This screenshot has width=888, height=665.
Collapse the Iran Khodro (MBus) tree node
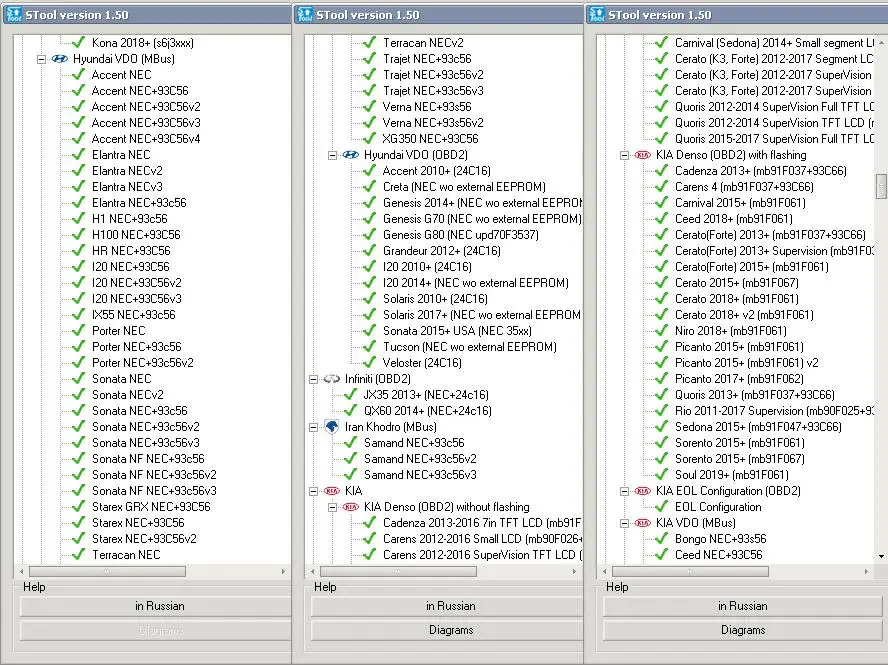(x=313, y=427)
